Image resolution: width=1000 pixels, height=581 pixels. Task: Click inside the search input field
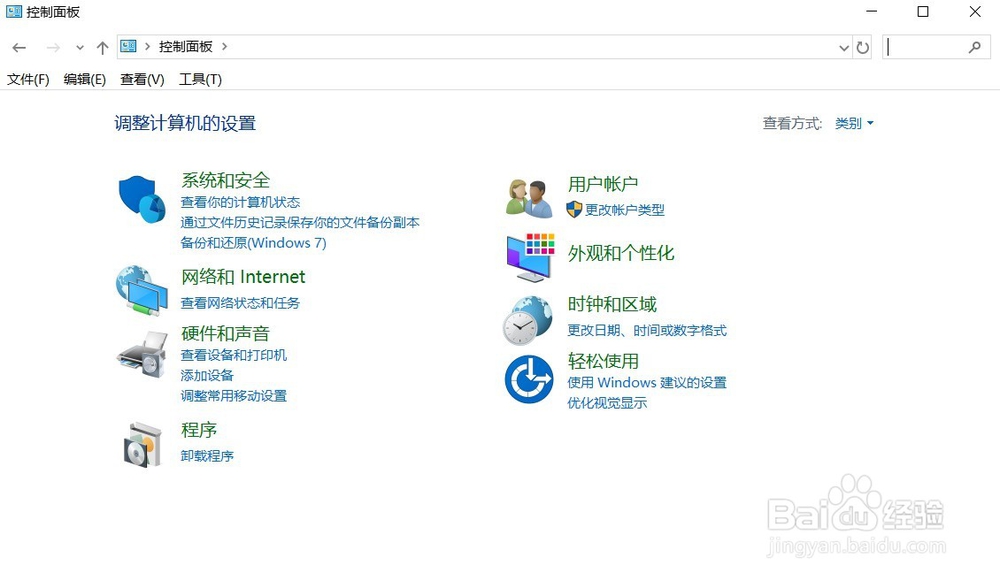(930, 46)
